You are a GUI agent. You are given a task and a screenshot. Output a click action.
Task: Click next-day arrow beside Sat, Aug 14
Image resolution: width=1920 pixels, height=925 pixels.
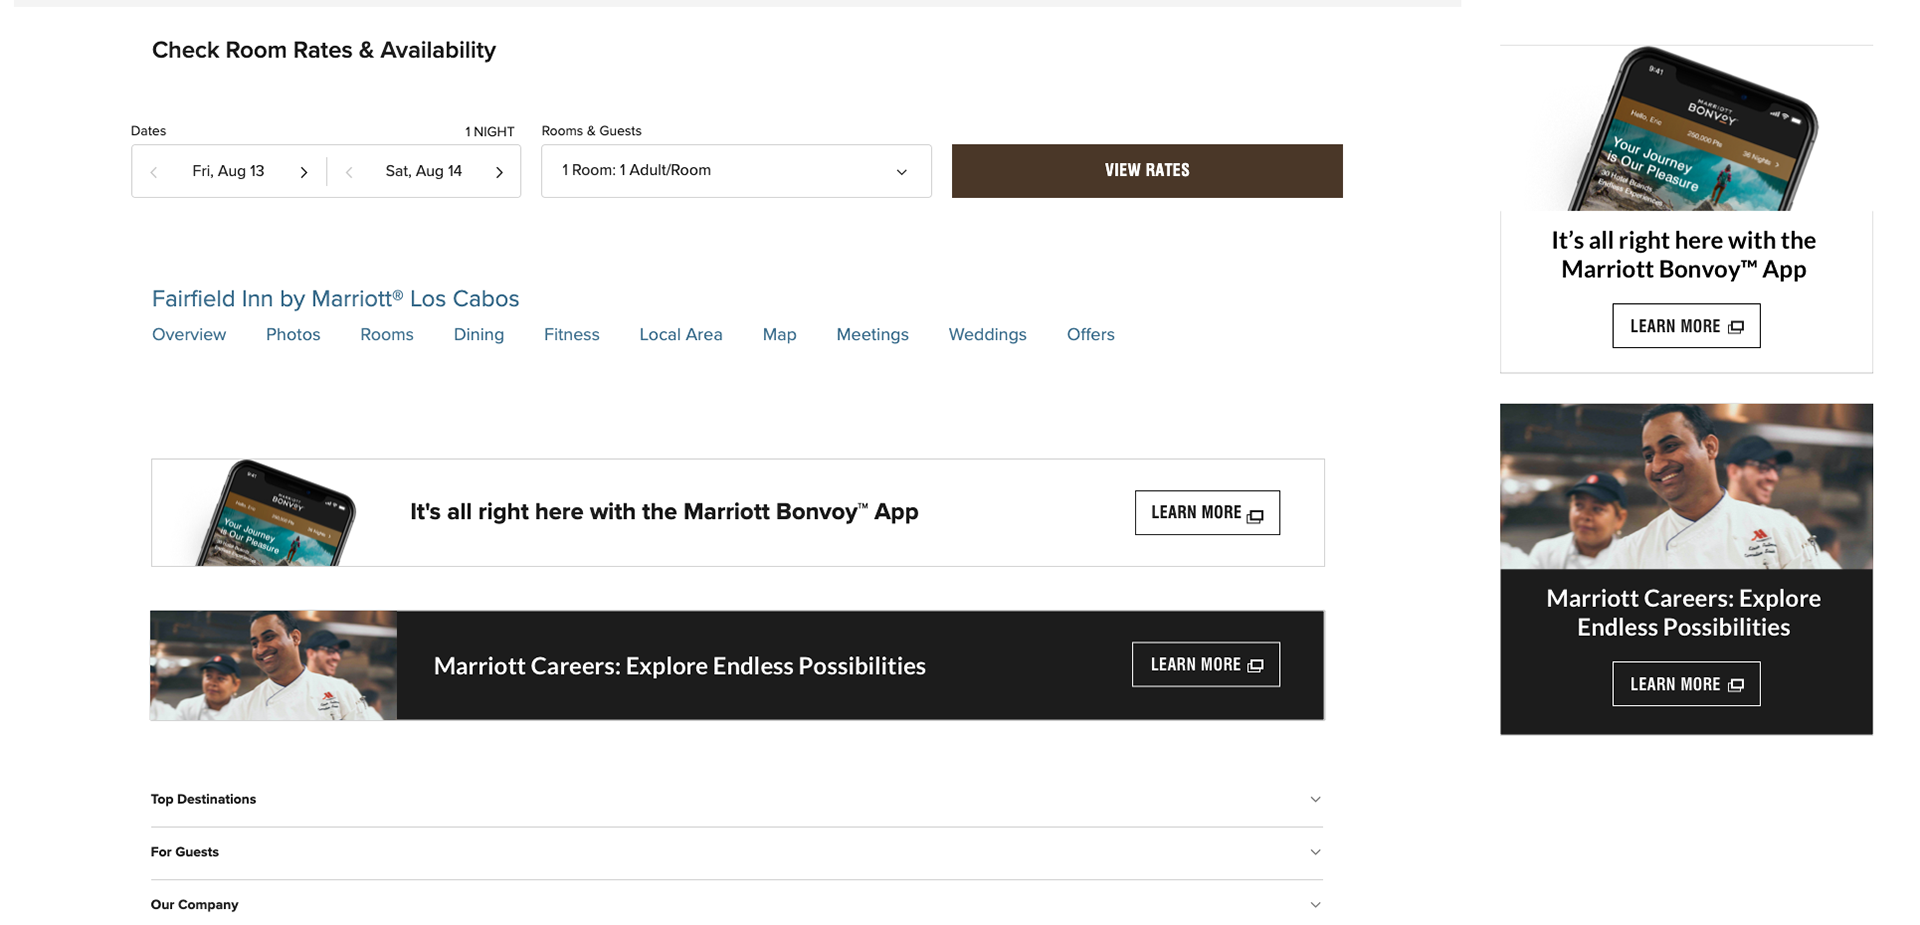pyautogui.click(x=499, y=172)
